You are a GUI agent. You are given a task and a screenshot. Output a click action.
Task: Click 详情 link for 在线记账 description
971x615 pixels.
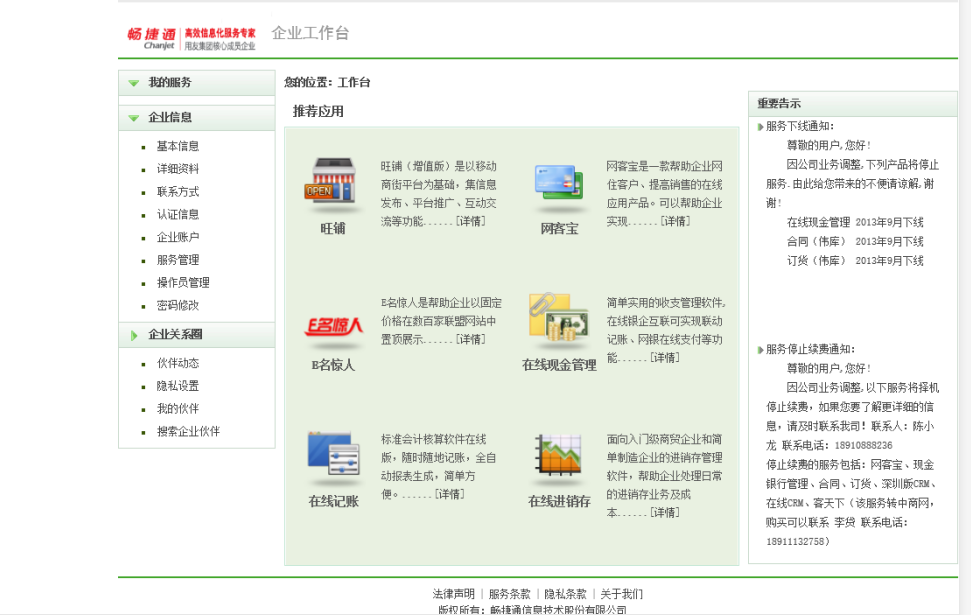pos(450,494)
